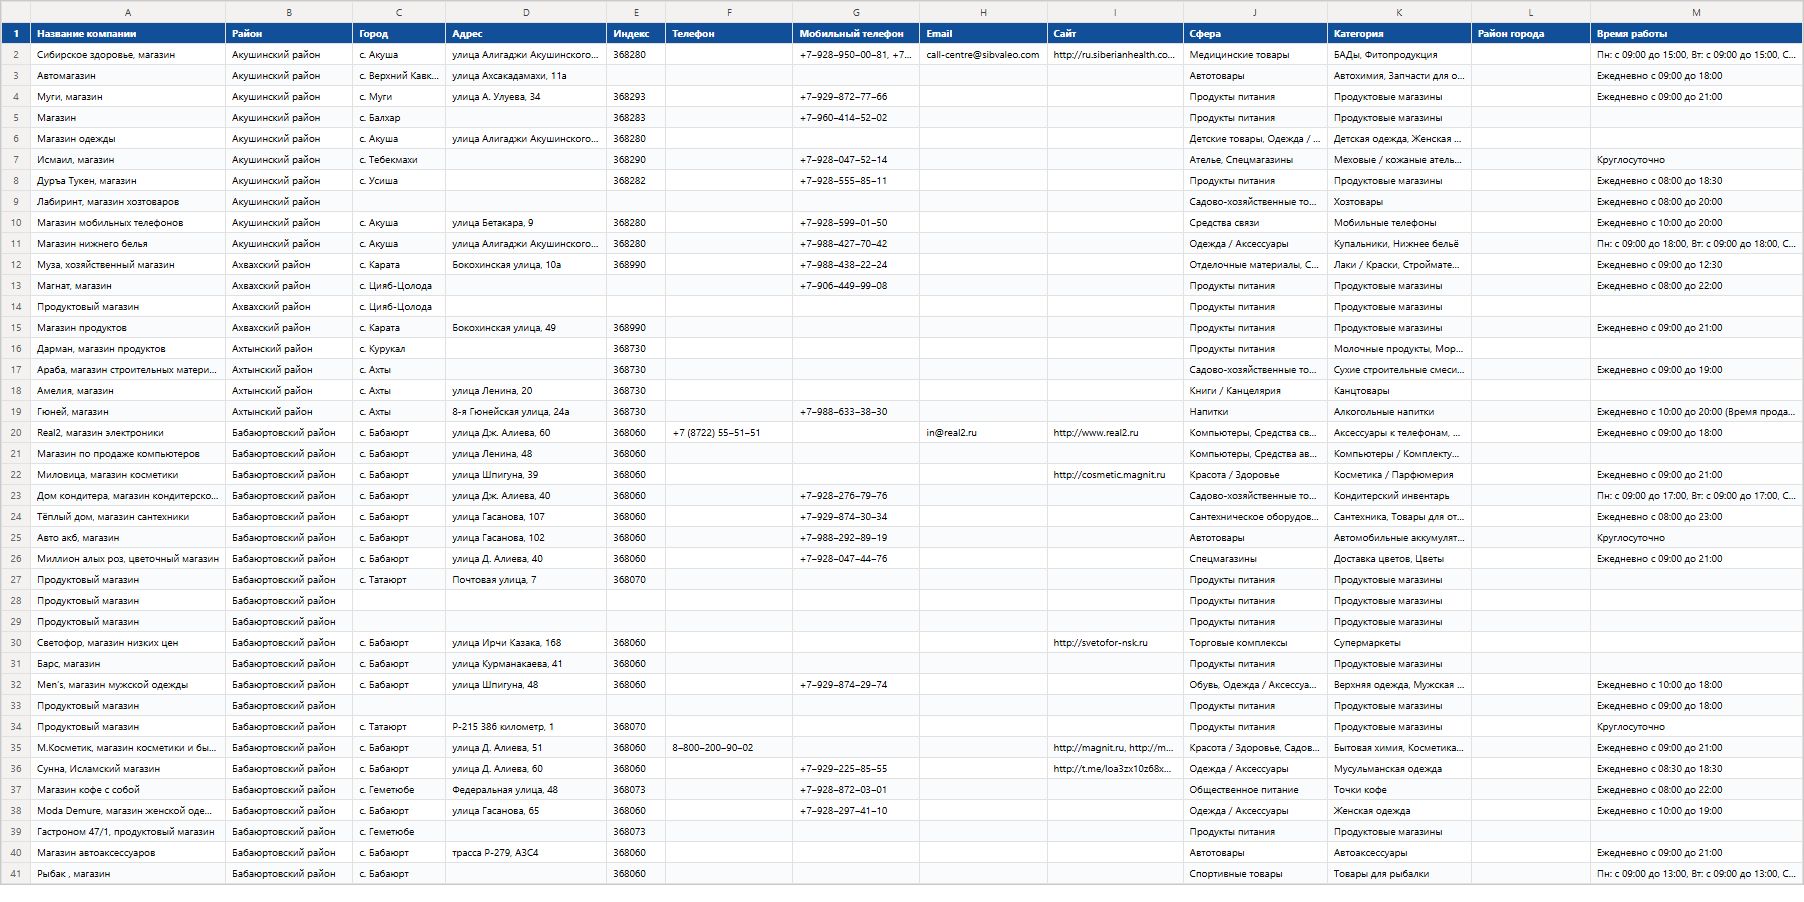This screenshot has height=902, width=1804.
Task: Select the in@real2.ru email cell
Action: point(983,433)
